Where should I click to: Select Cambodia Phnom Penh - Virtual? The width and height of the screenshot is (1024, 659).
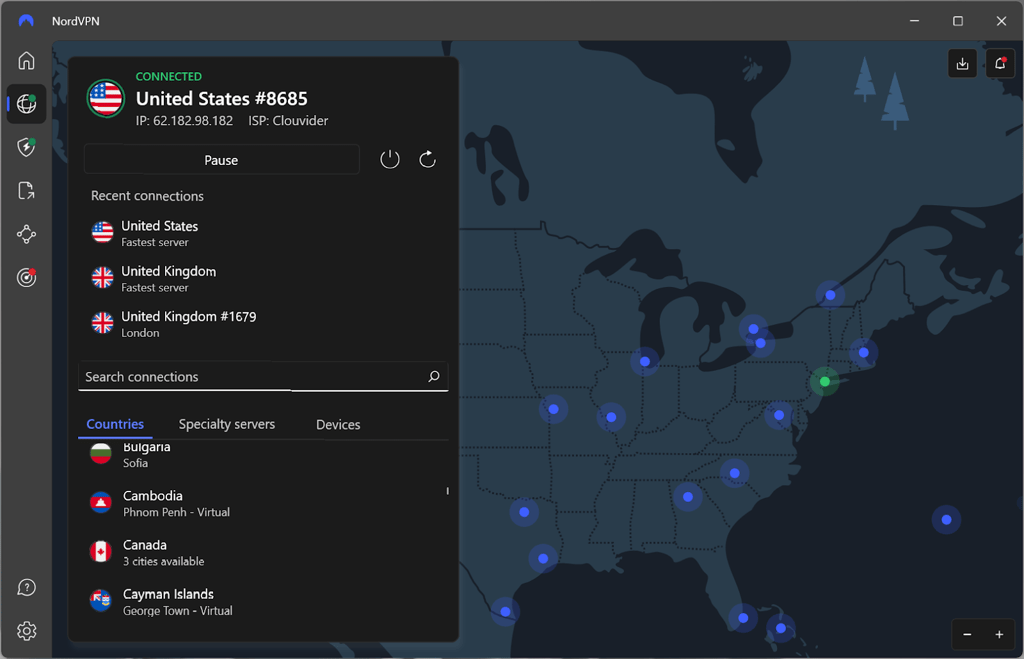pos(263,503)
